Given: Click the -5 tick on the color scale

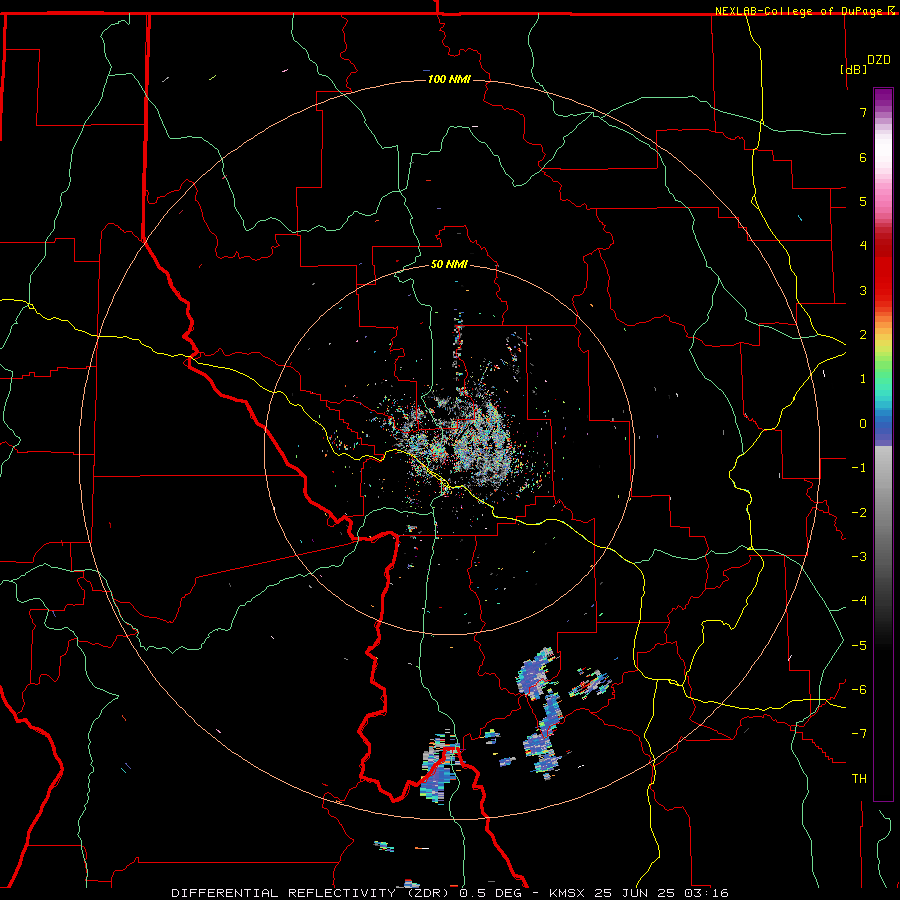Looking at the screenshot, I should point(859,646).
